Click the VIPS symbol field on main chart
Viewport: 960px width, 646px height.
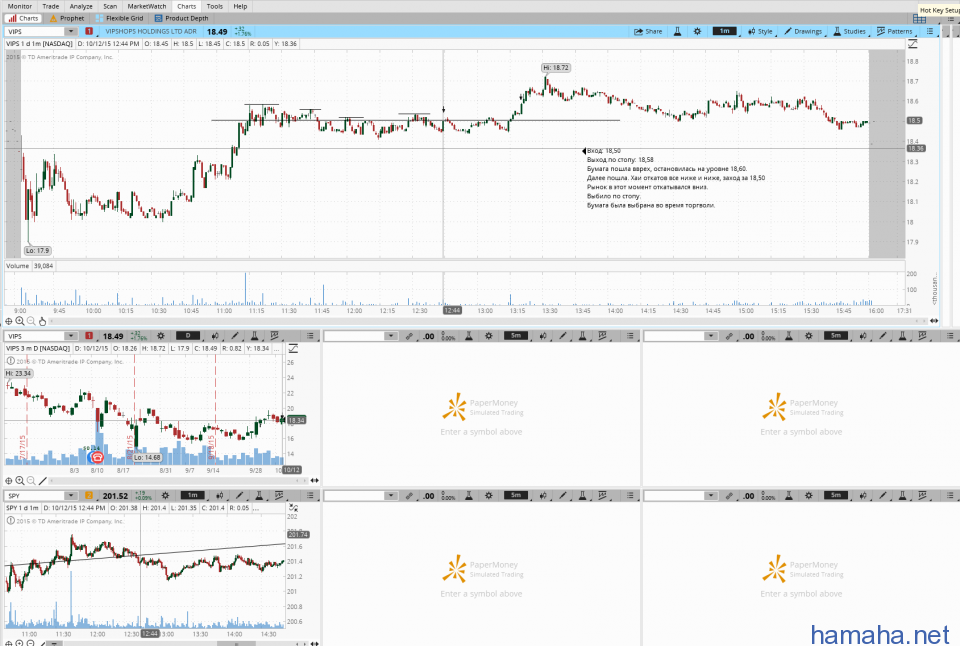click(x=36, y=31)
